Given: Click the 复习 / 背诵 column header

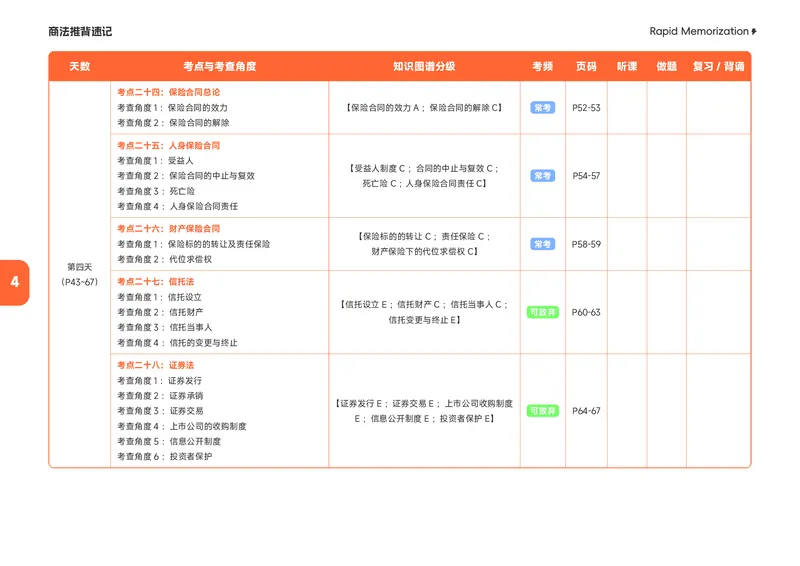Looking at the screenshot, I should [x=718, y=66].
